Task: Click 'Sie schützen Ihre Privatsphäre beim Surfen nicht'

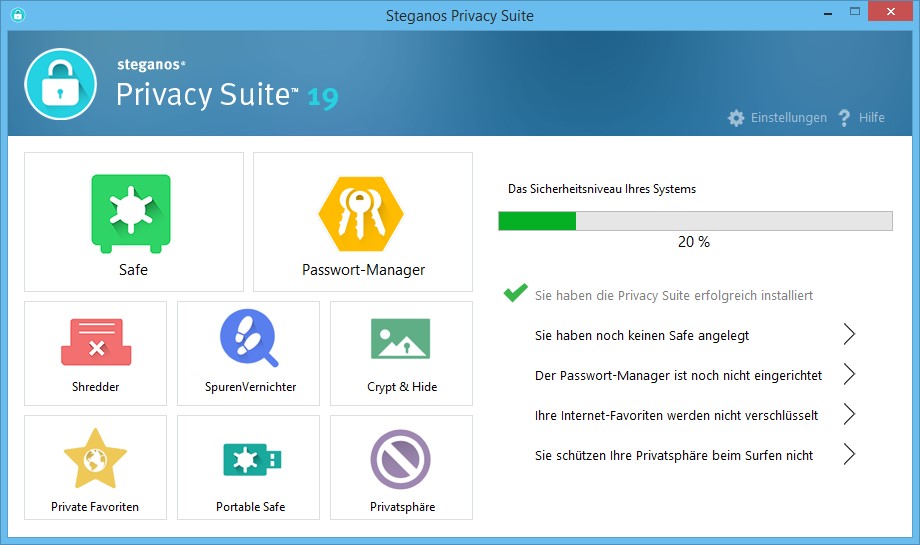Action: [674, 455]
